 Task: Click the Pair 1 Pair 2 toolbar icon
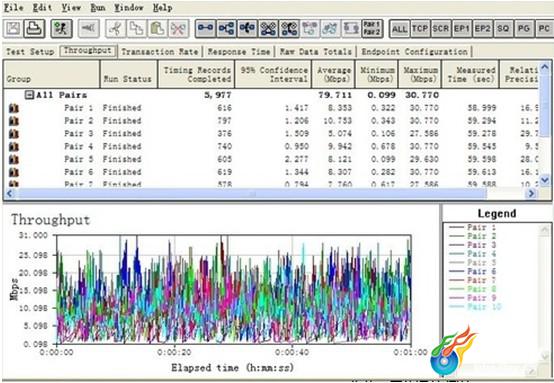(372, 29)
